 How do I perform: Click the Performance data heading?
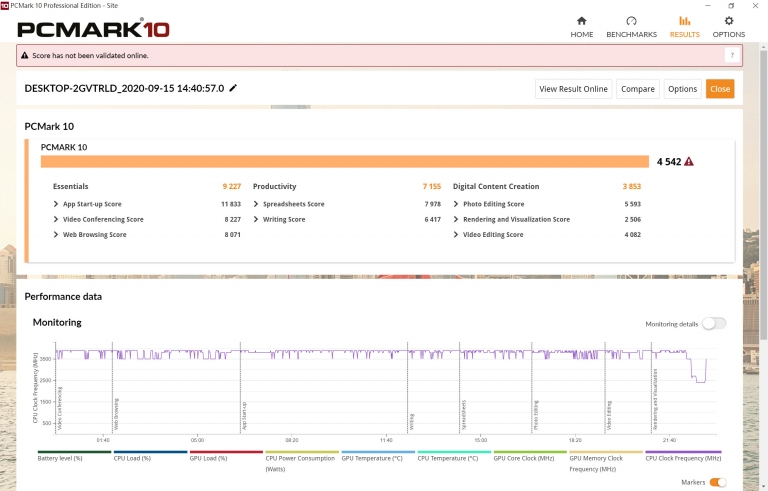pos(63,296)
